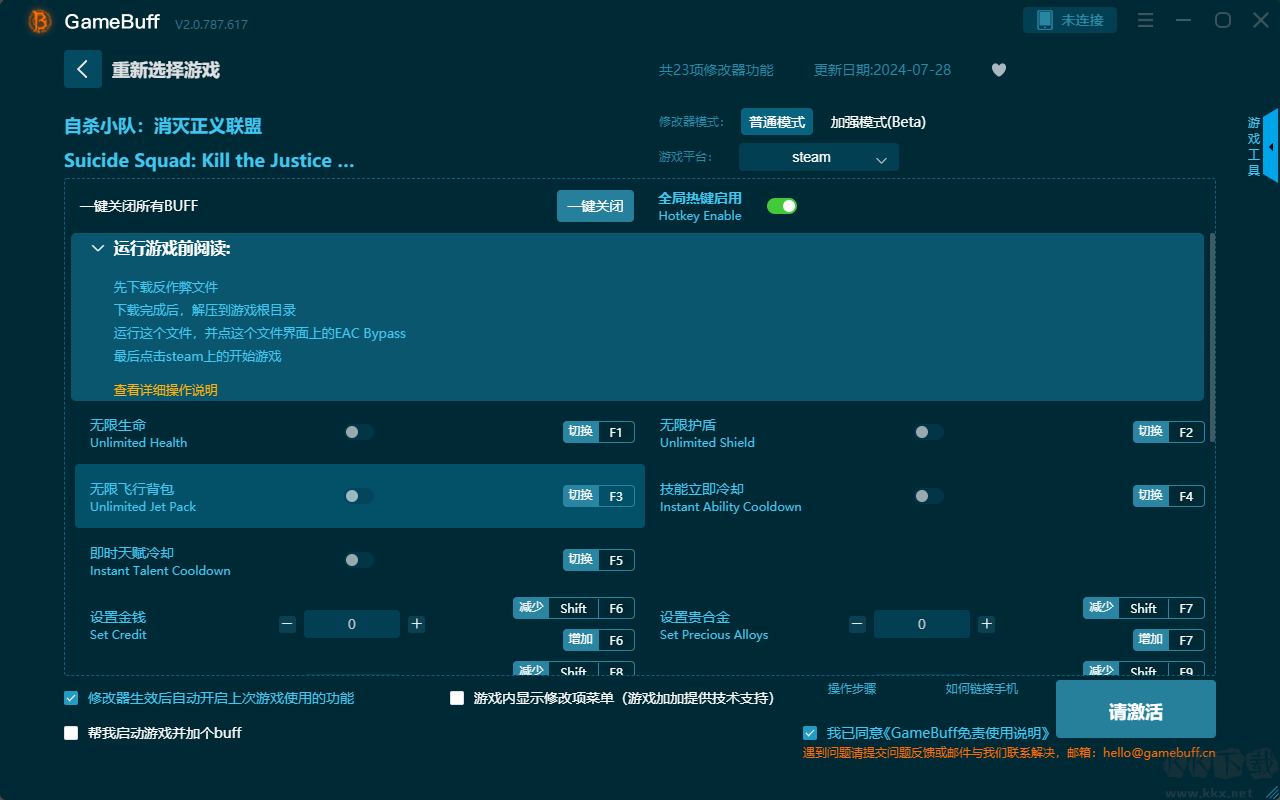
Task: Click 一键关闭 to disable all buffs
Action: tap(595, 206)
